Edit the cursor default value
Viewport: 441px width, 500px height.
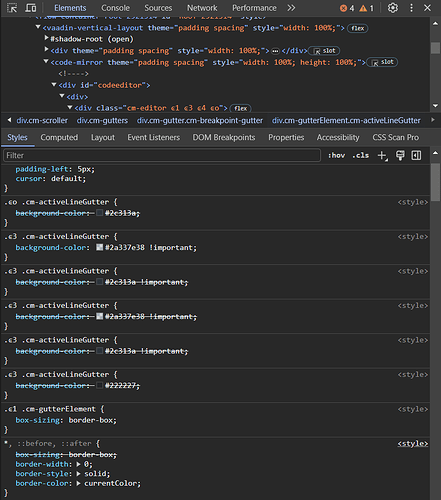click(x=67, y=179)
